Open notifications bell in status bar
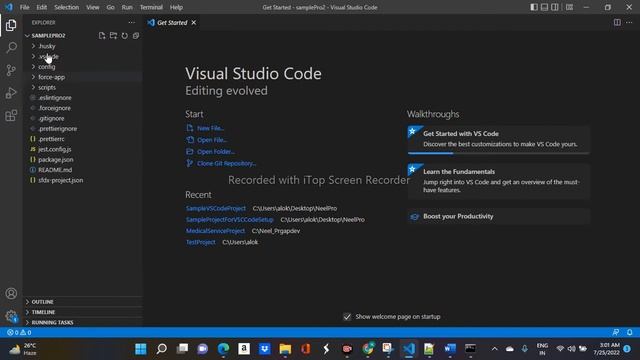The image size is (640, 360). point(629,333)
